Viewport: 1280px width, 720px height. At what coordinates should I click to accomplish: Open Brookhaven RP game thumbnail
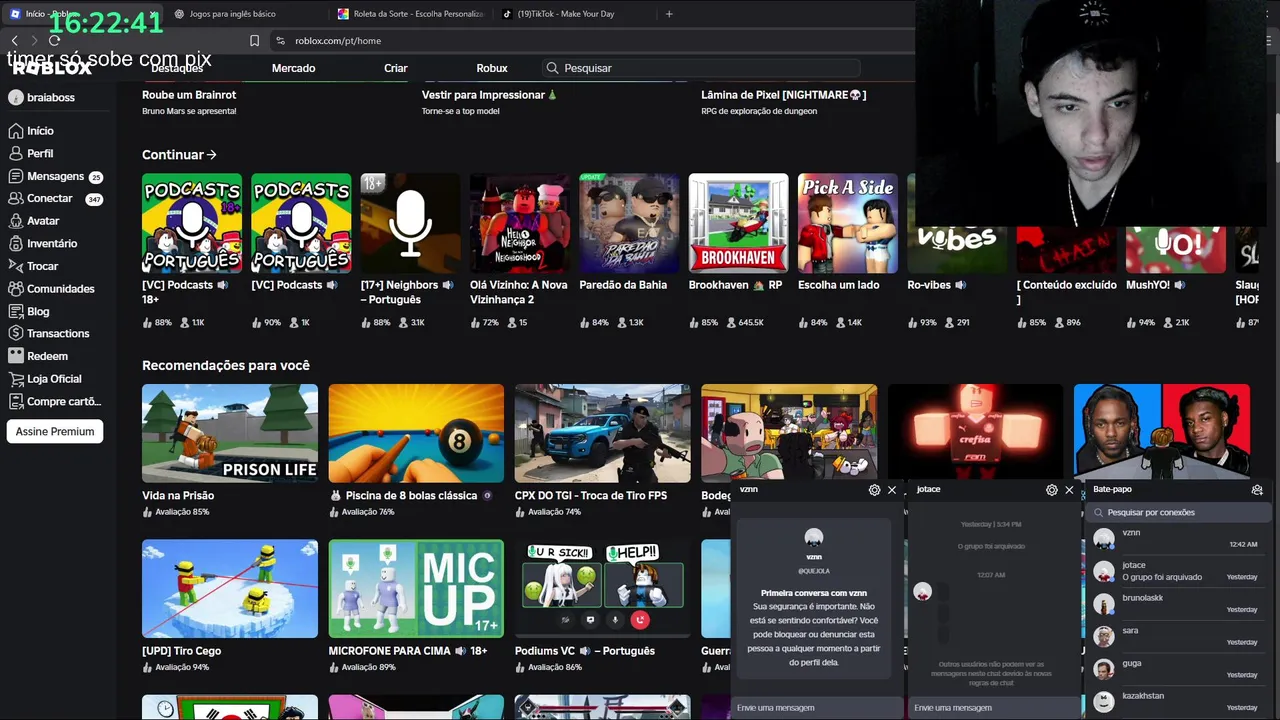[739, 223]
